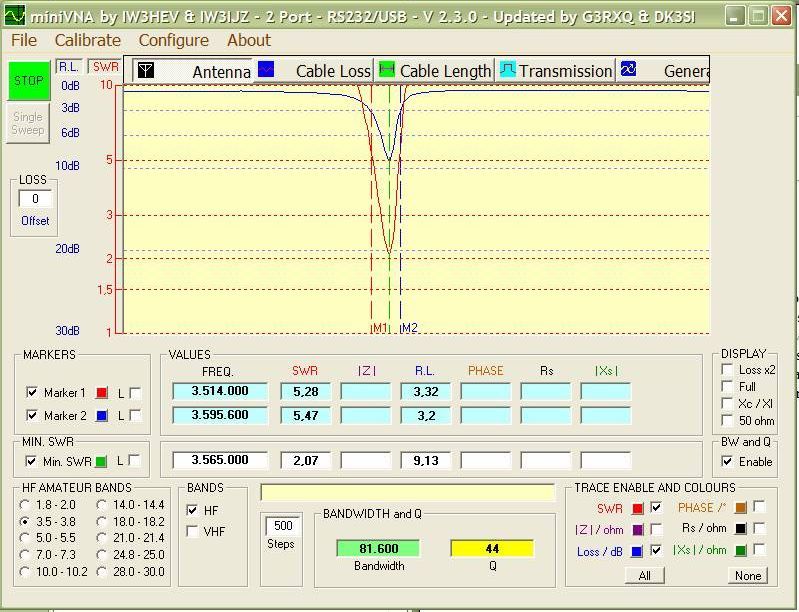Click the Transmission mode icon
The height and width of the screenshot is (612, 799).
(x=508, y=70)
